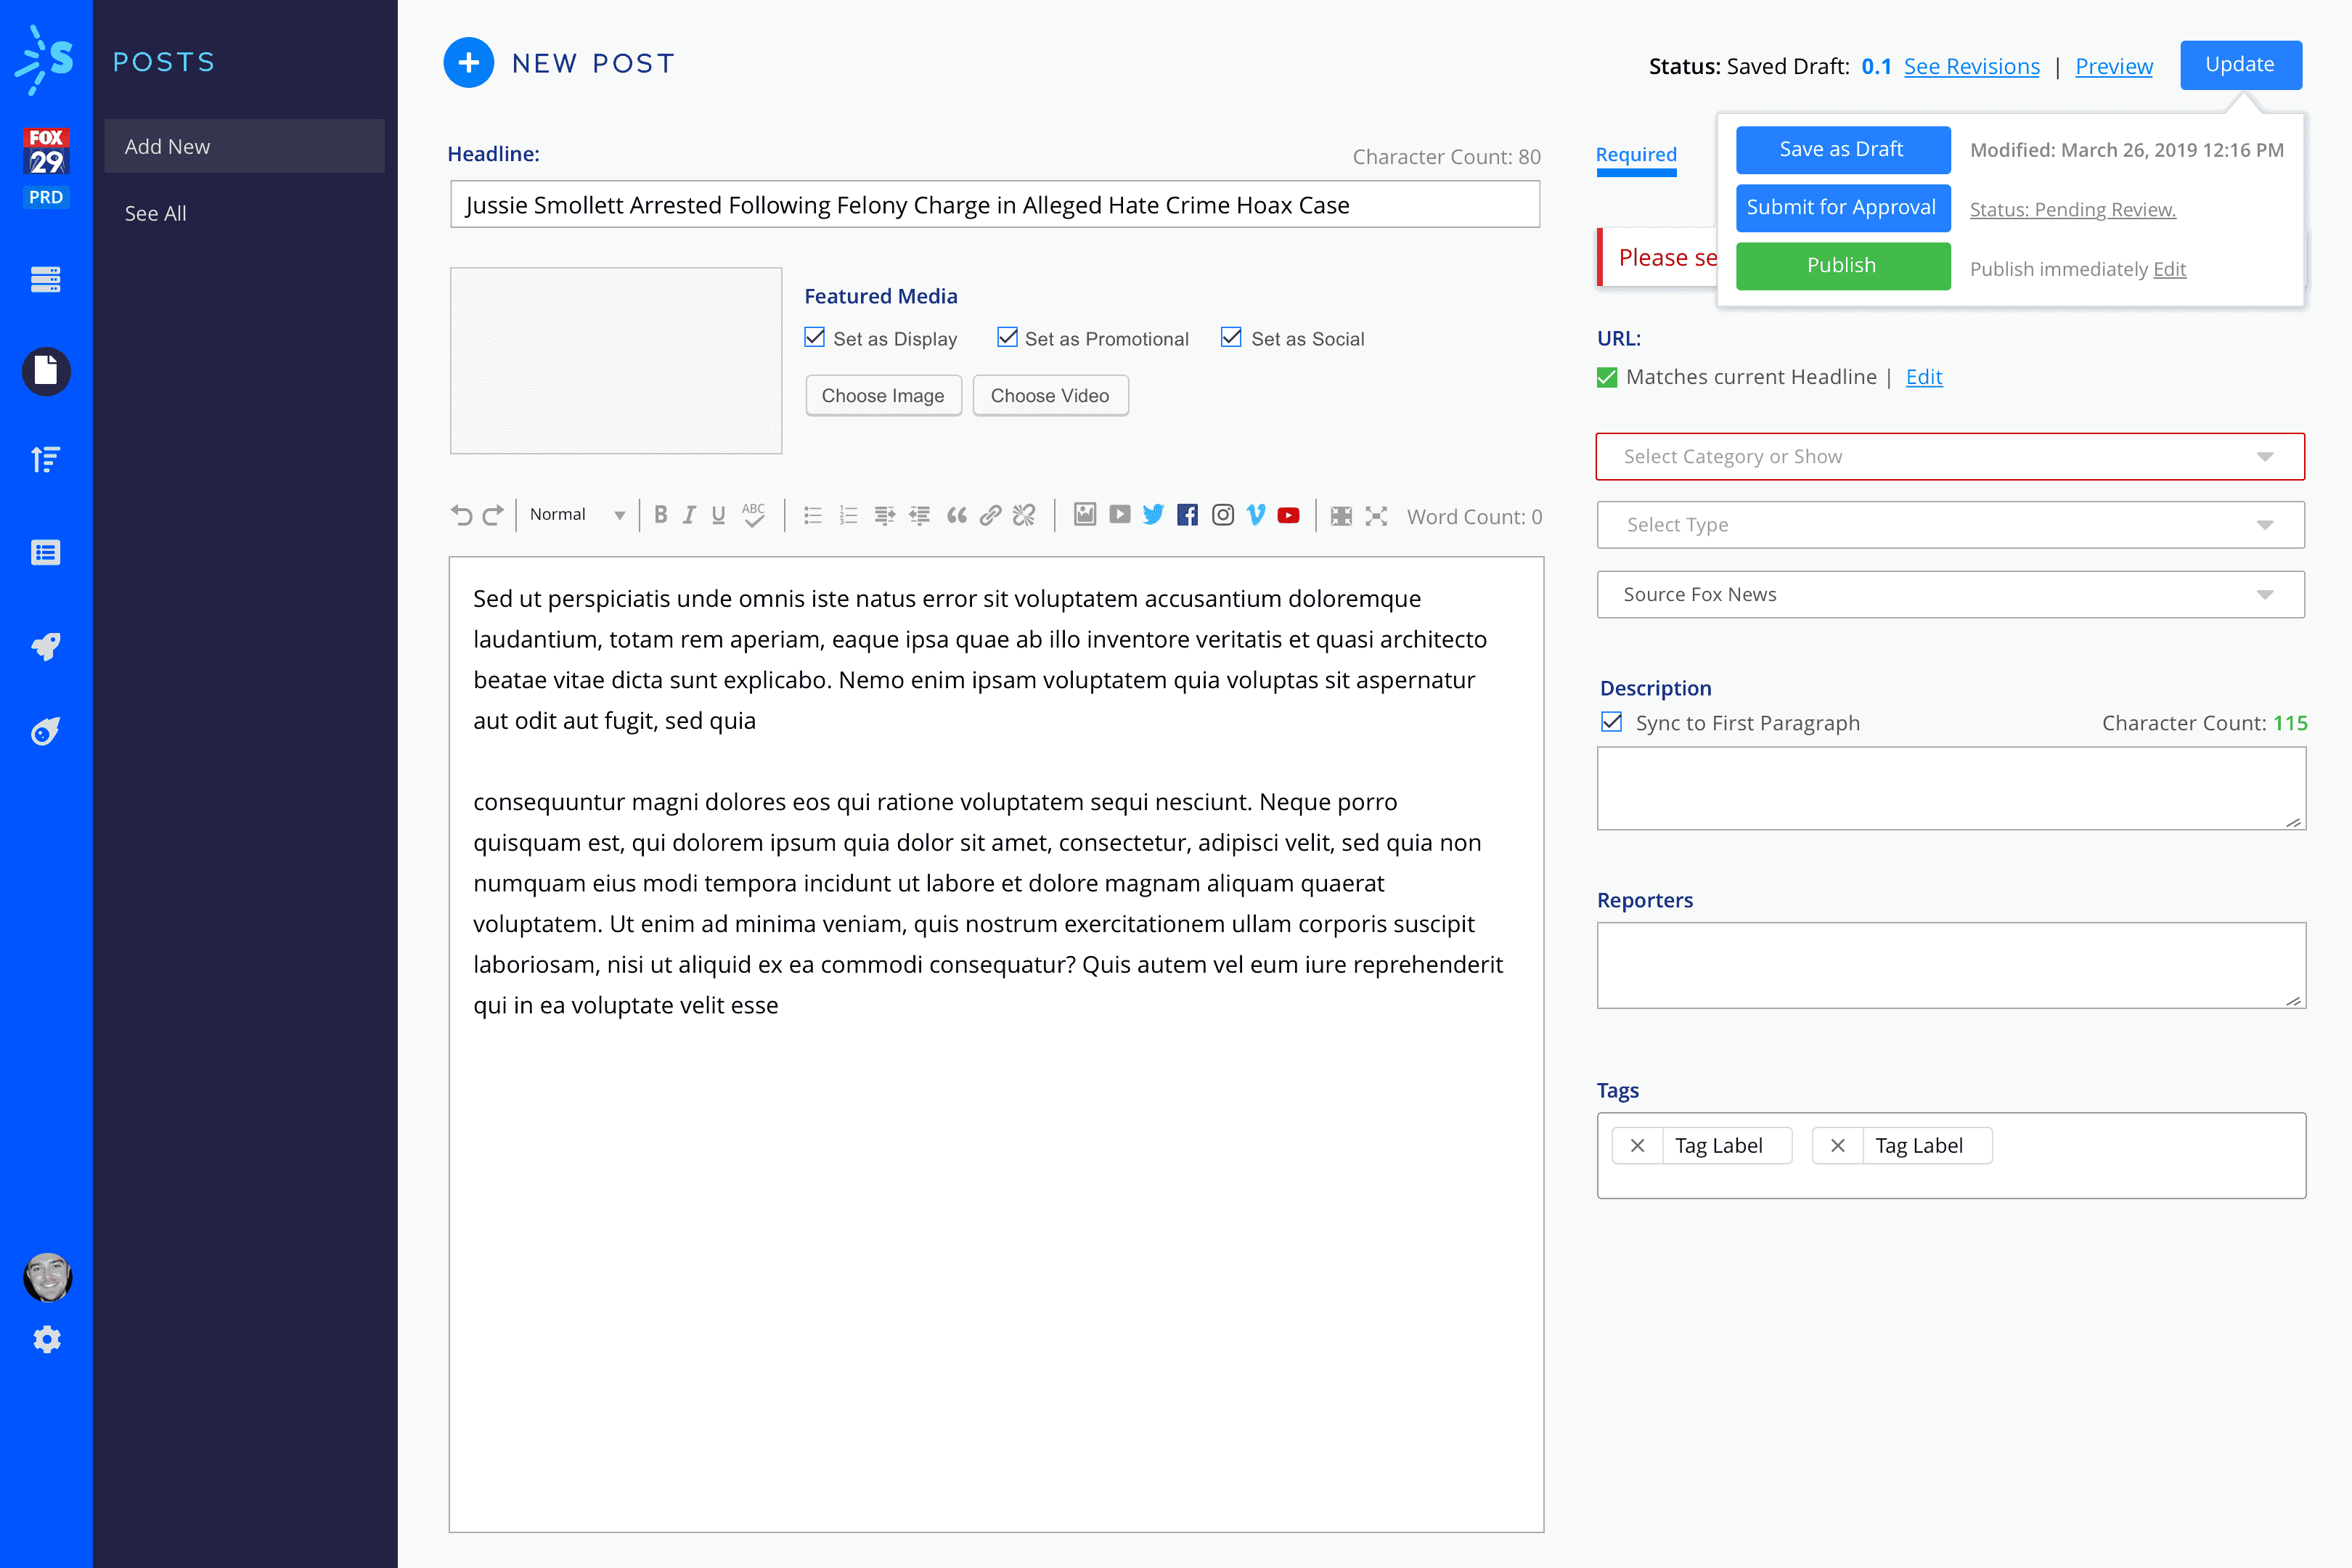Uncheck Set as Display checkbox
This screenshot has width=2352, height=1568.
[x=815, y=338]
